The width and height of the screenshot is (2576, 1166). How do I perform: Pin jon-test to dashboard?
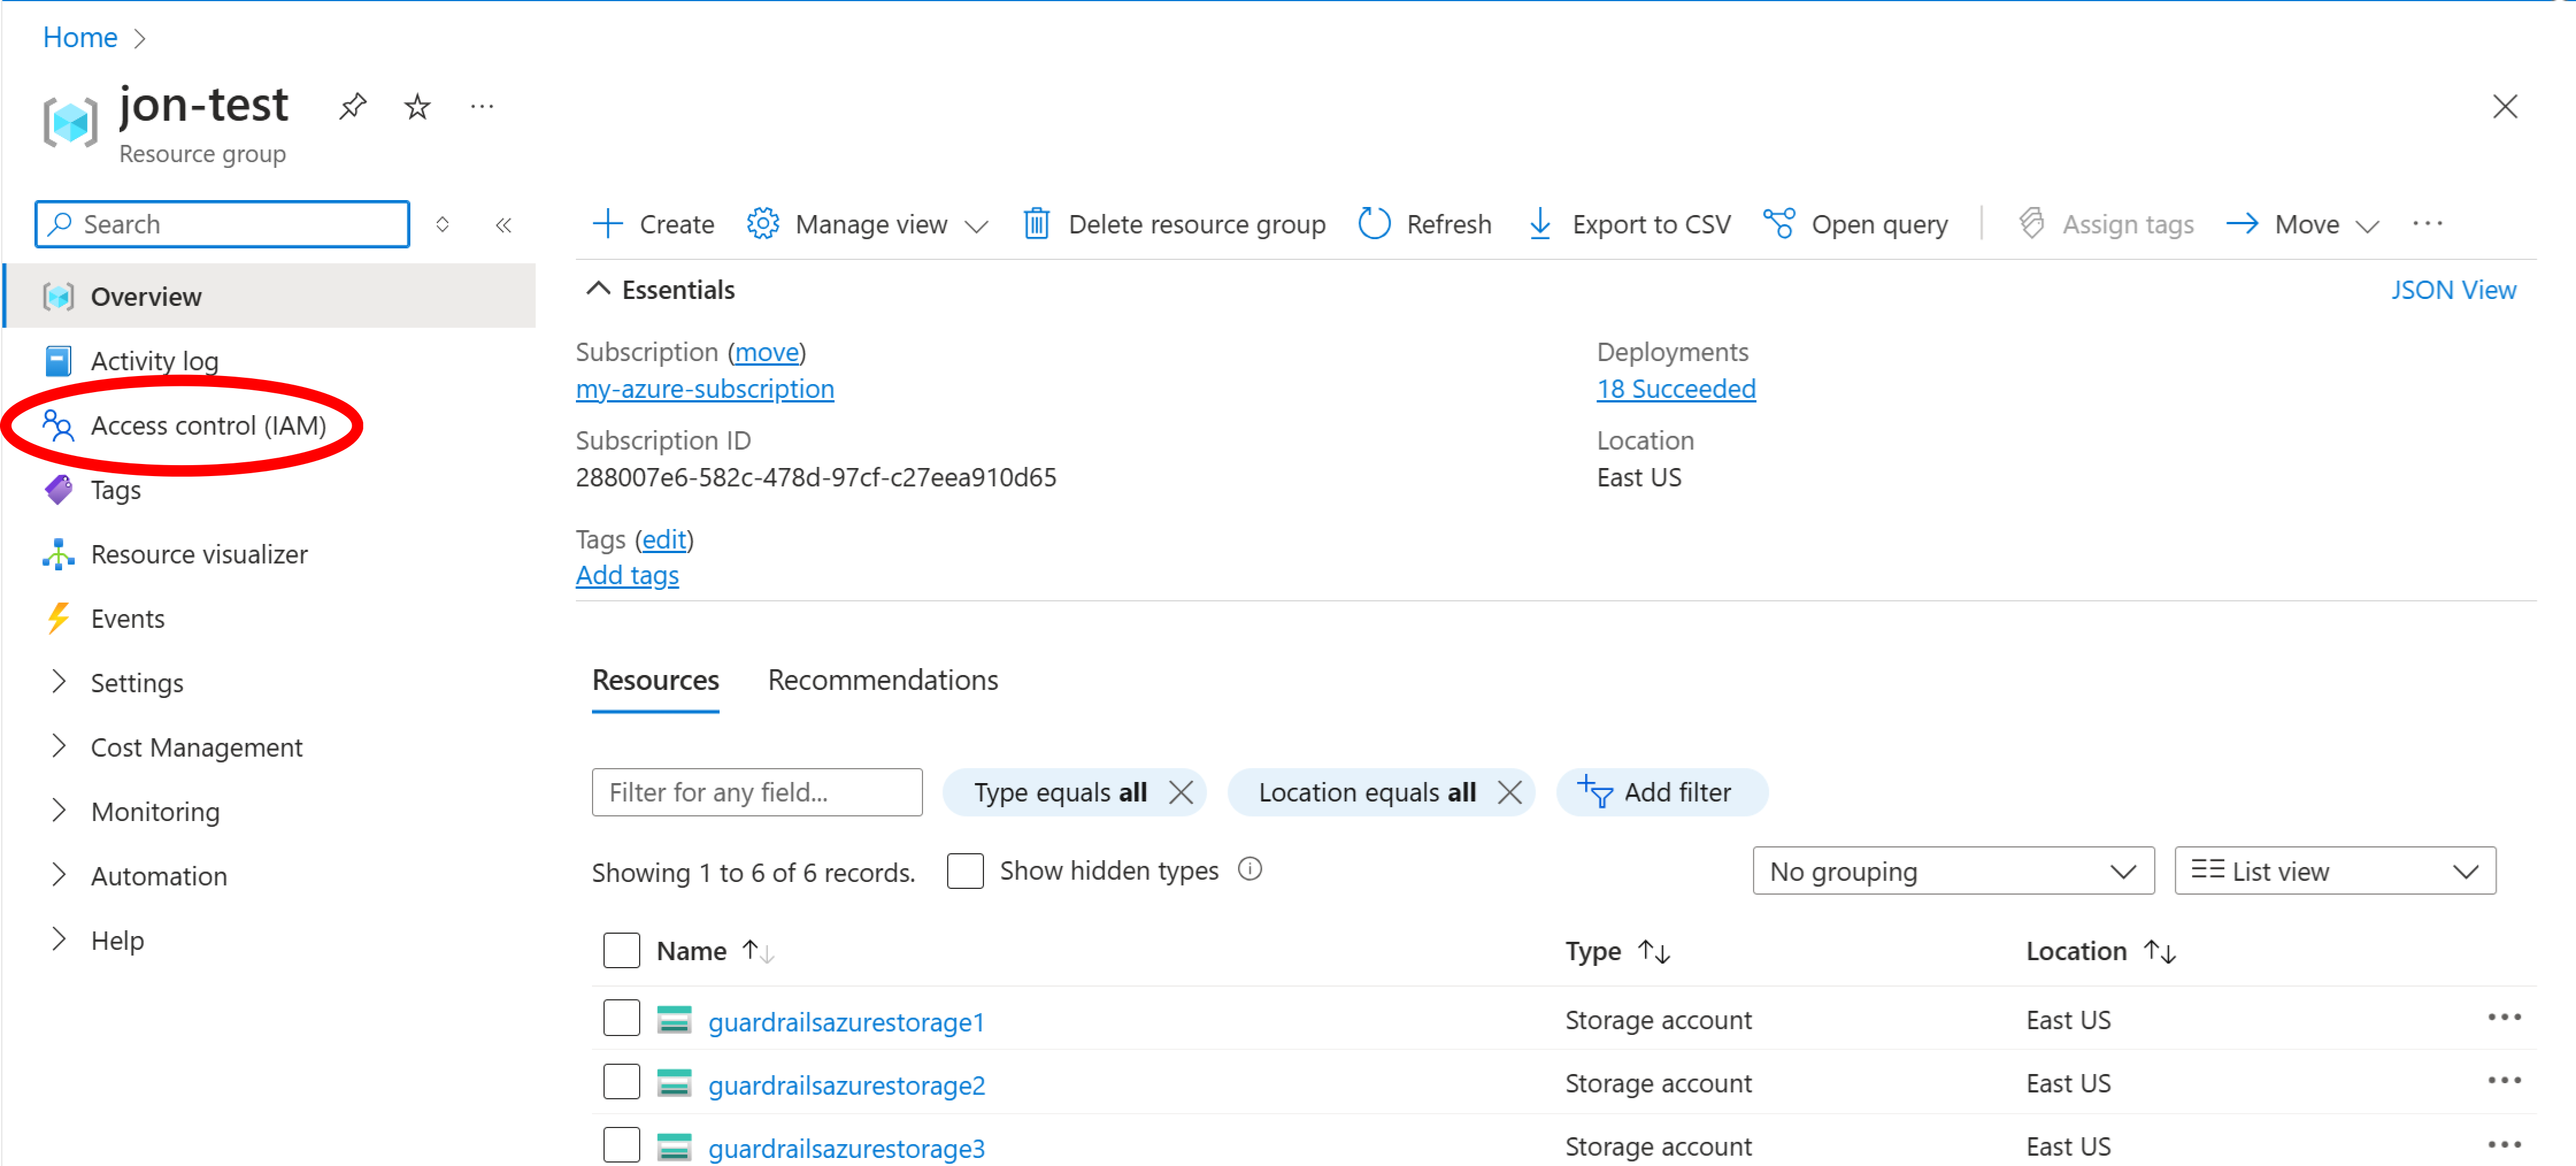click(352, 106)
